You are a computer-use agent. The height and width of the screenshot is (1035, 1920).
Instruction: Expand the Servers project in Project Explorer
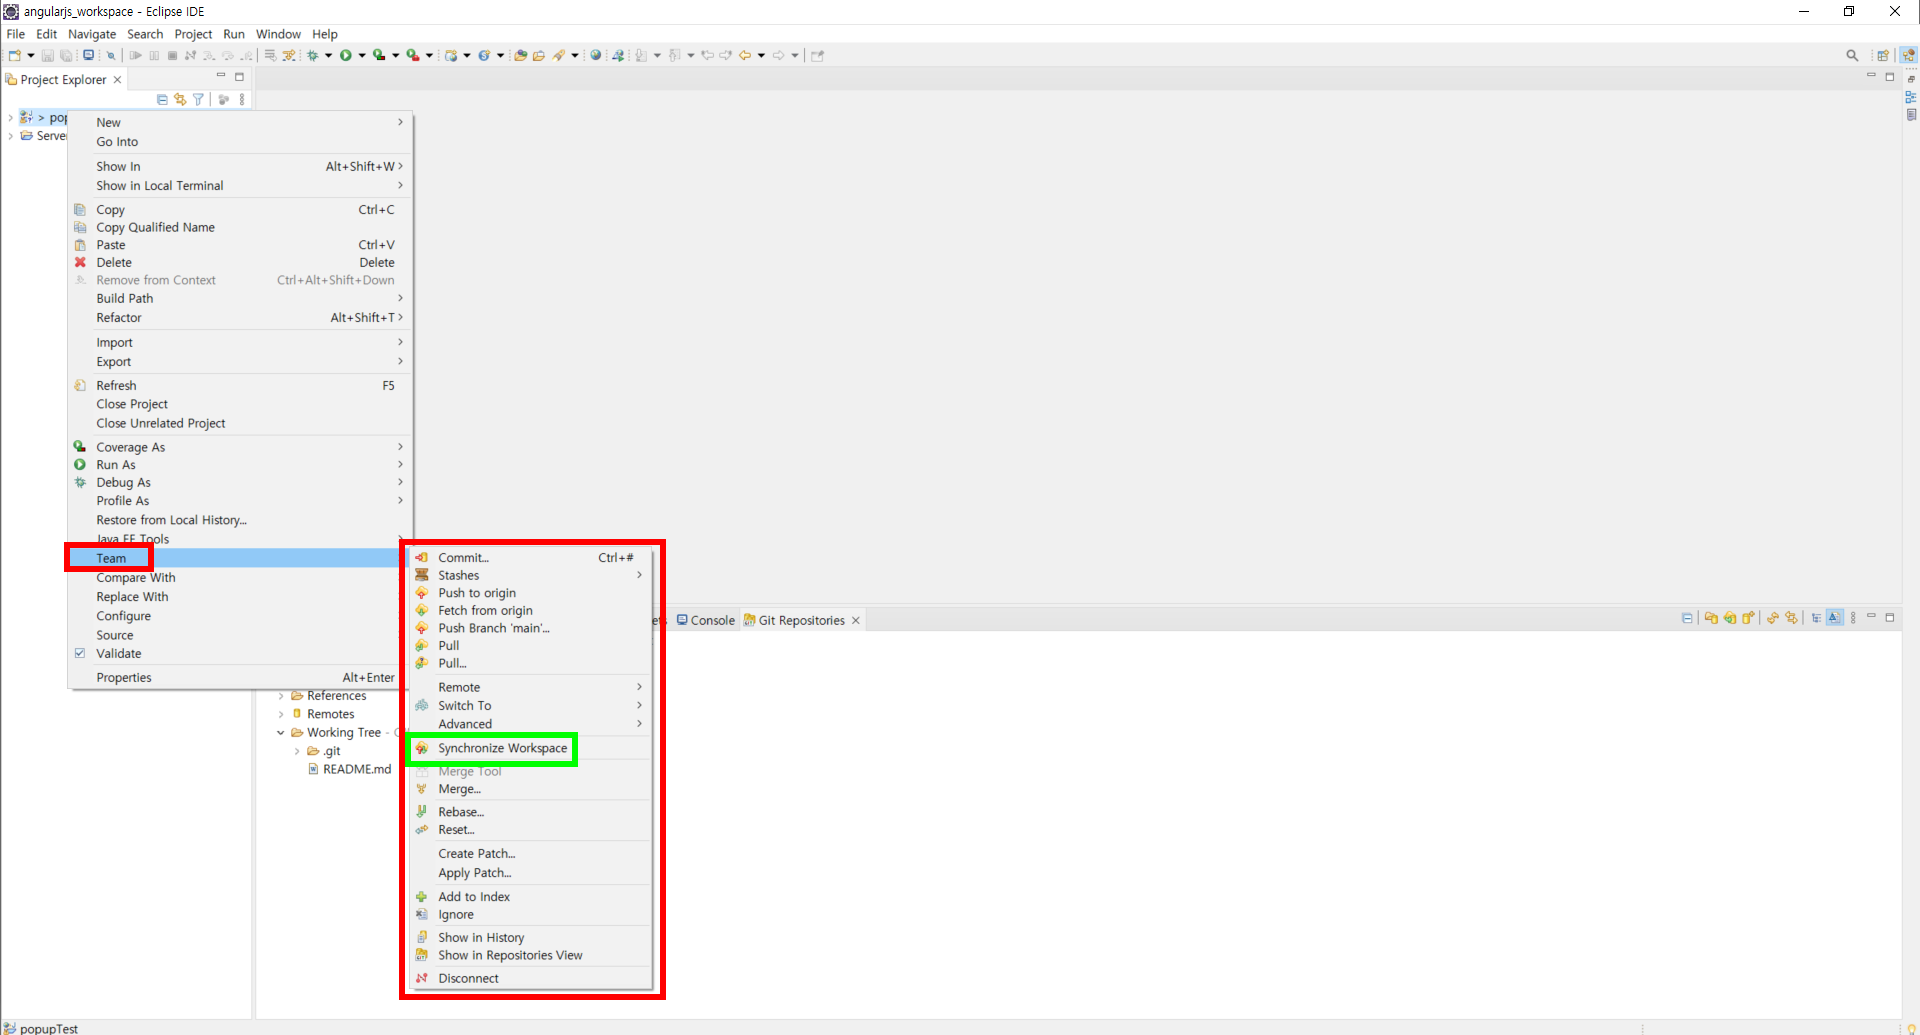pos(10,136)
